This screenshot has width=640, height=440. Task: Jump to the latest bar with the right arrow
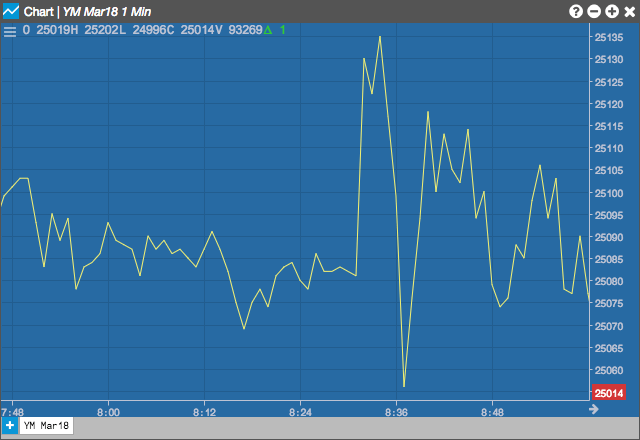tap(593, 409)
